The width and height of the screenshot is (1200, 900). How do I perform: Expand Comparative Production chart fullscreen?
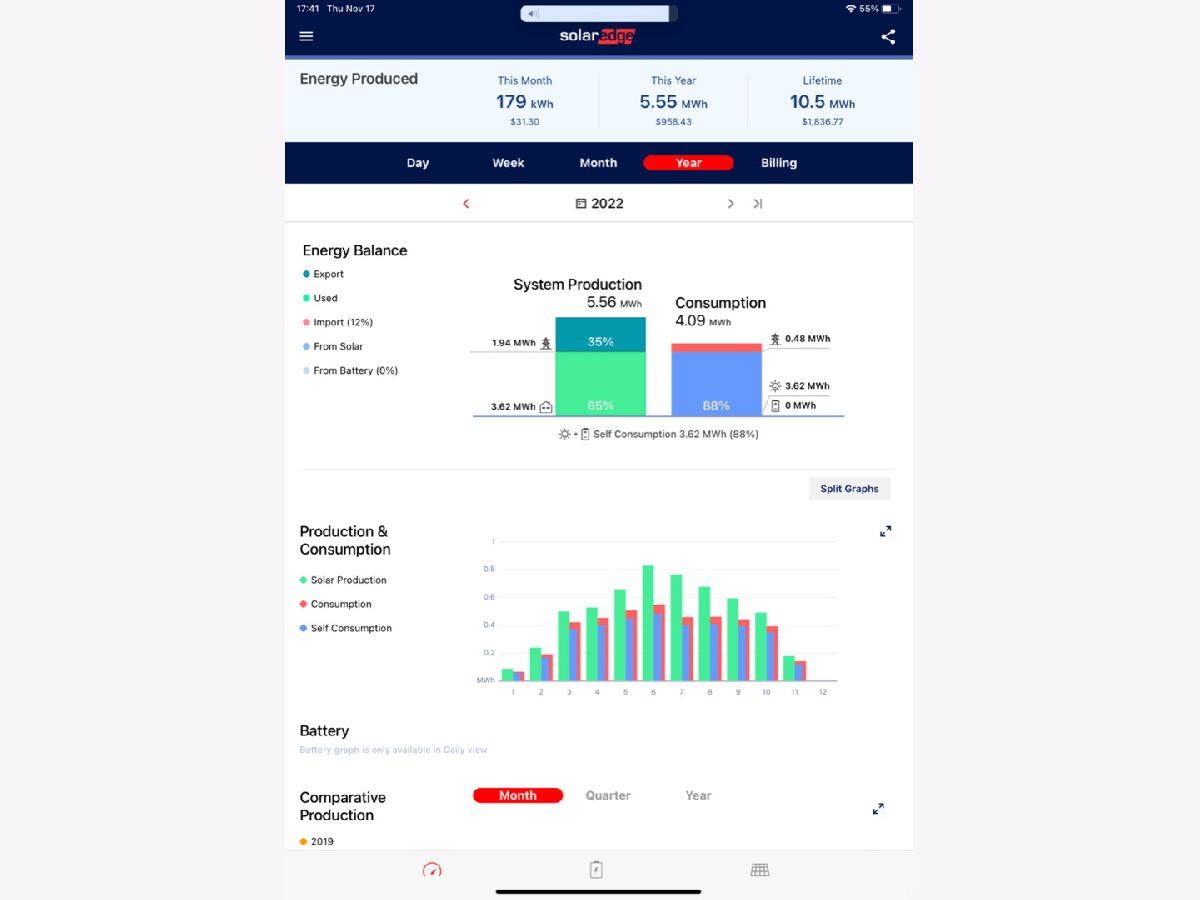(878, 808)
